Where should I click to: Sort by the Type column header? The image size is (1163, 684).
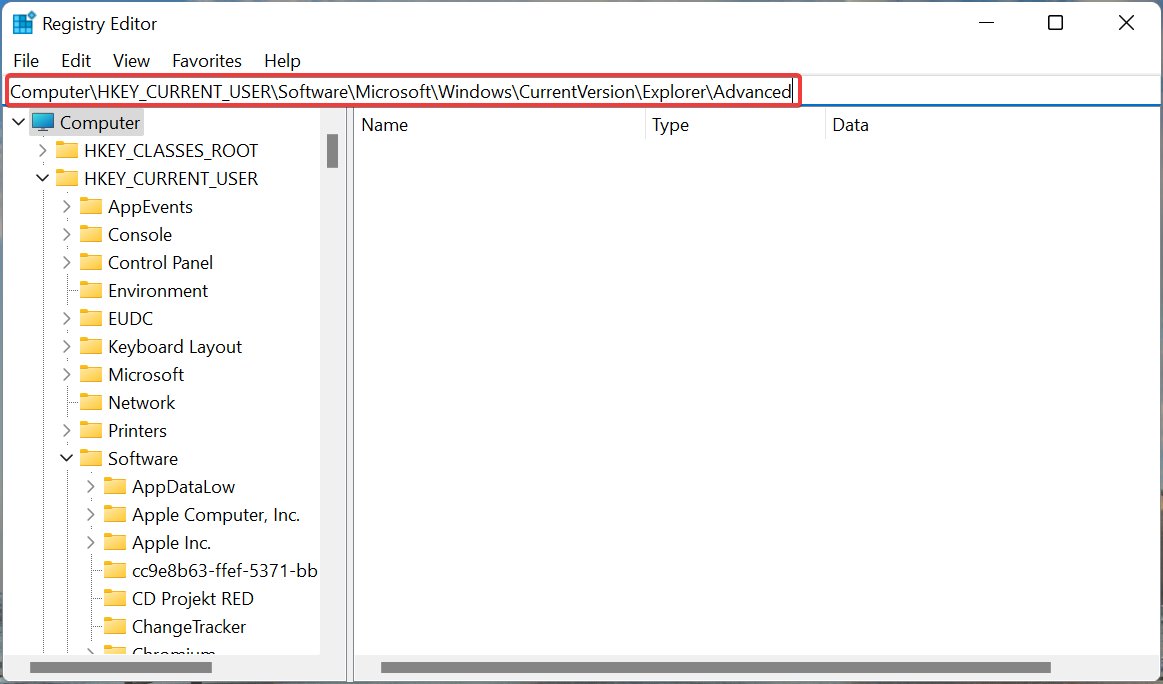click(x=736, y=125)
